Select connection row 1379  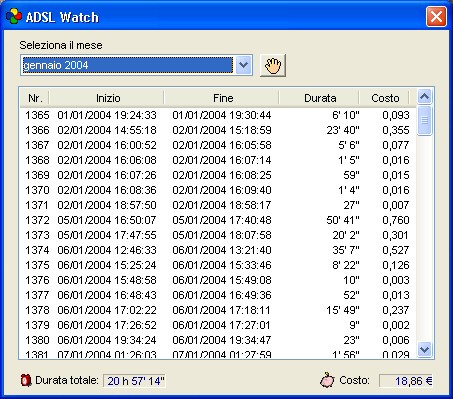click(217, 325)
